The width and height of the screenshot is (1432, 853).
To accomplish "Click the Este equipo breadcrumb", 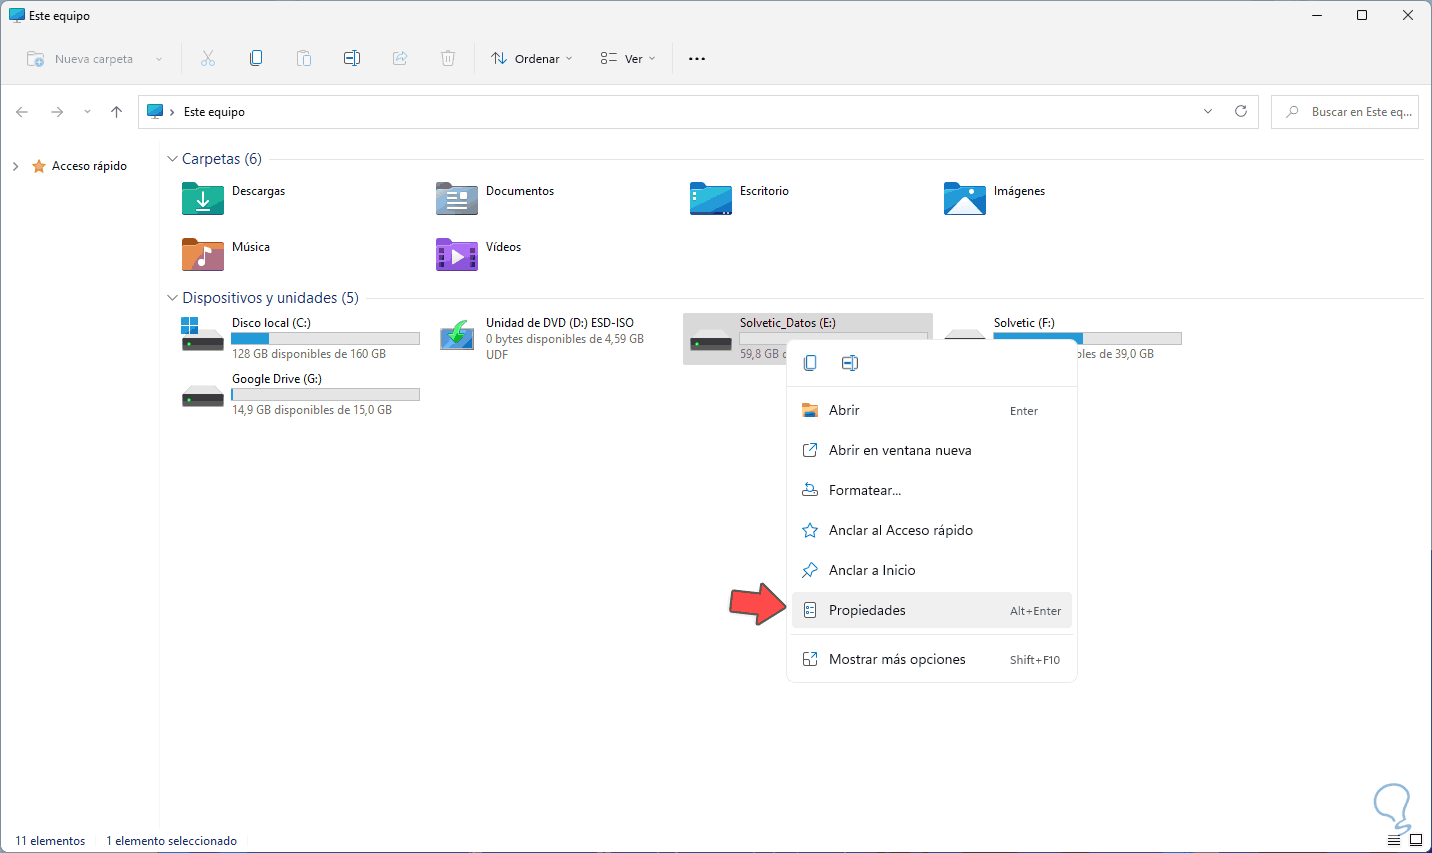I will [x=214, y=112].
